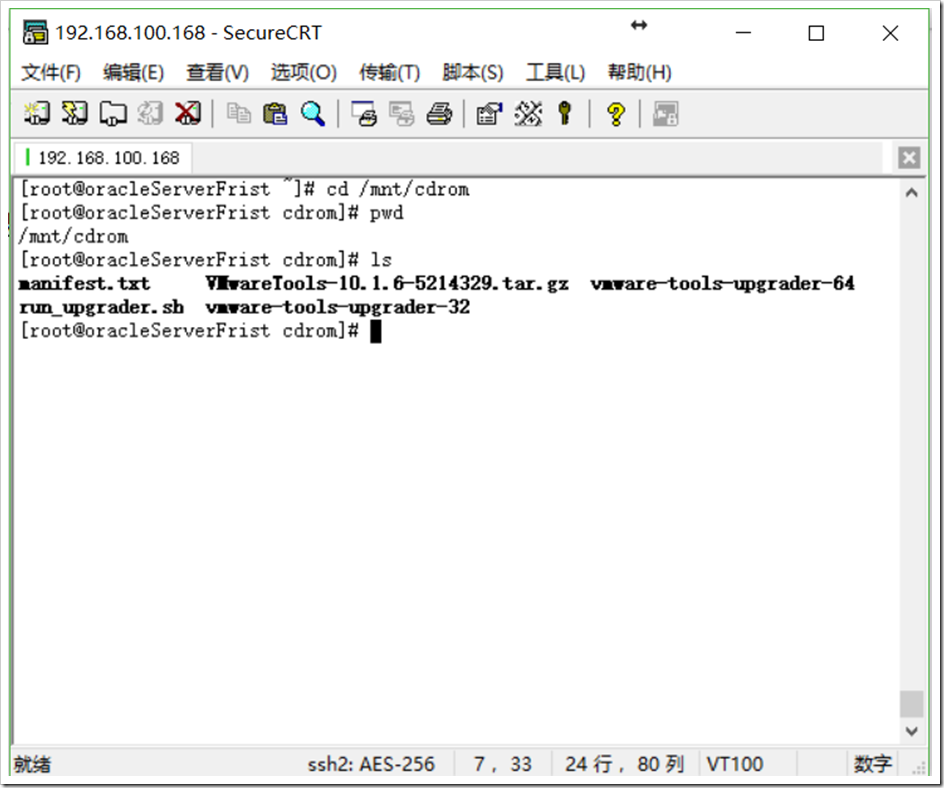
Task: Close the session tab with gray X
Action: (x=909, y=158)
